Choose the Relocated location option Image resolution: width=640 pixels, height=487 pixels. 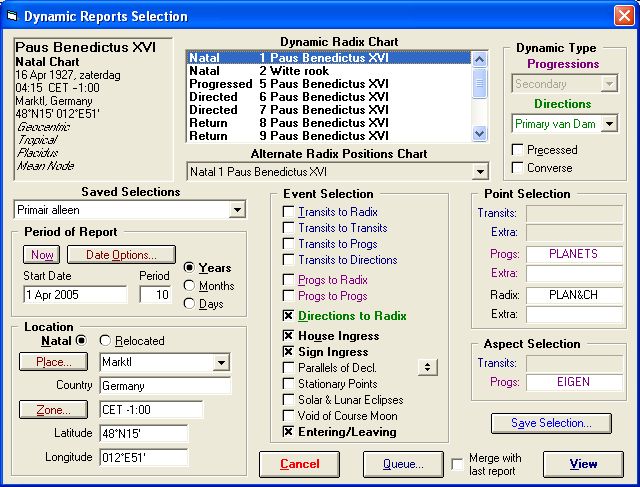coord(106,341)
